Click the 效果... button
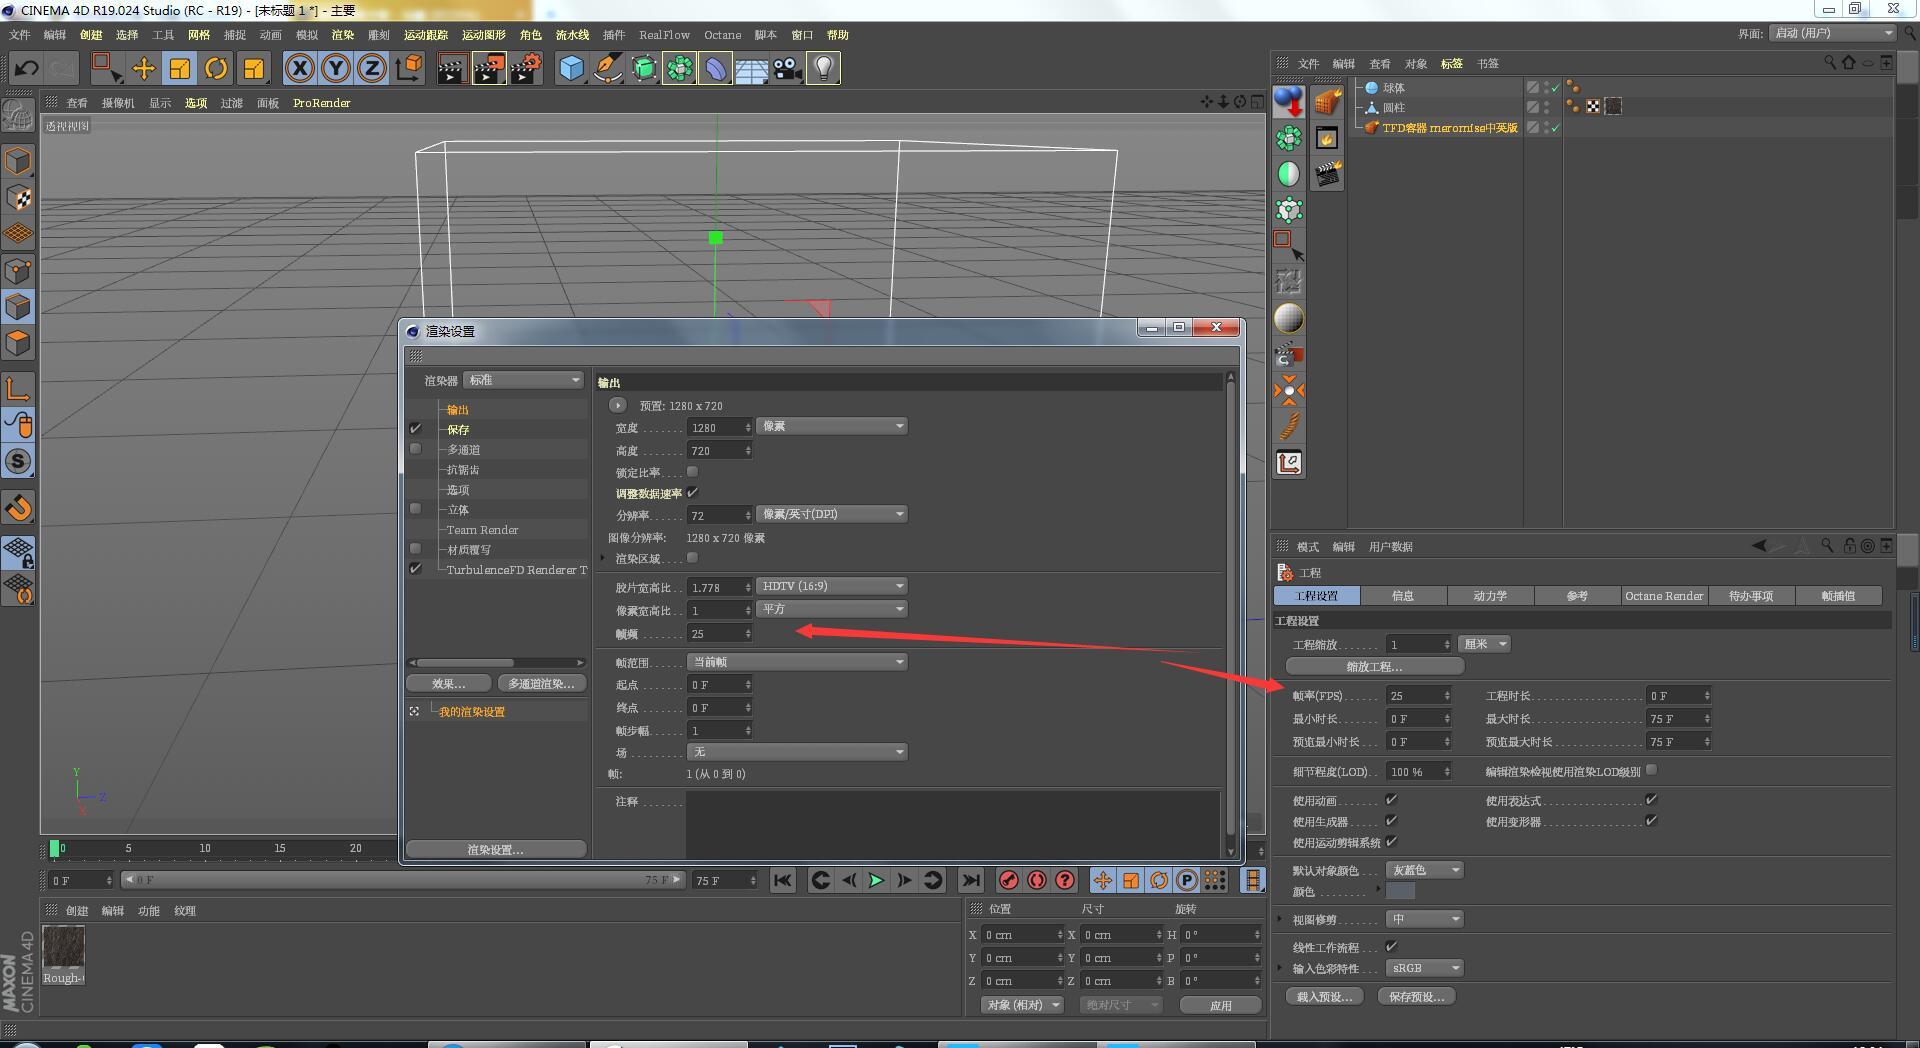Image resolution: width=1920 pixels, height=1048 pixels. [x=448, y=684]
